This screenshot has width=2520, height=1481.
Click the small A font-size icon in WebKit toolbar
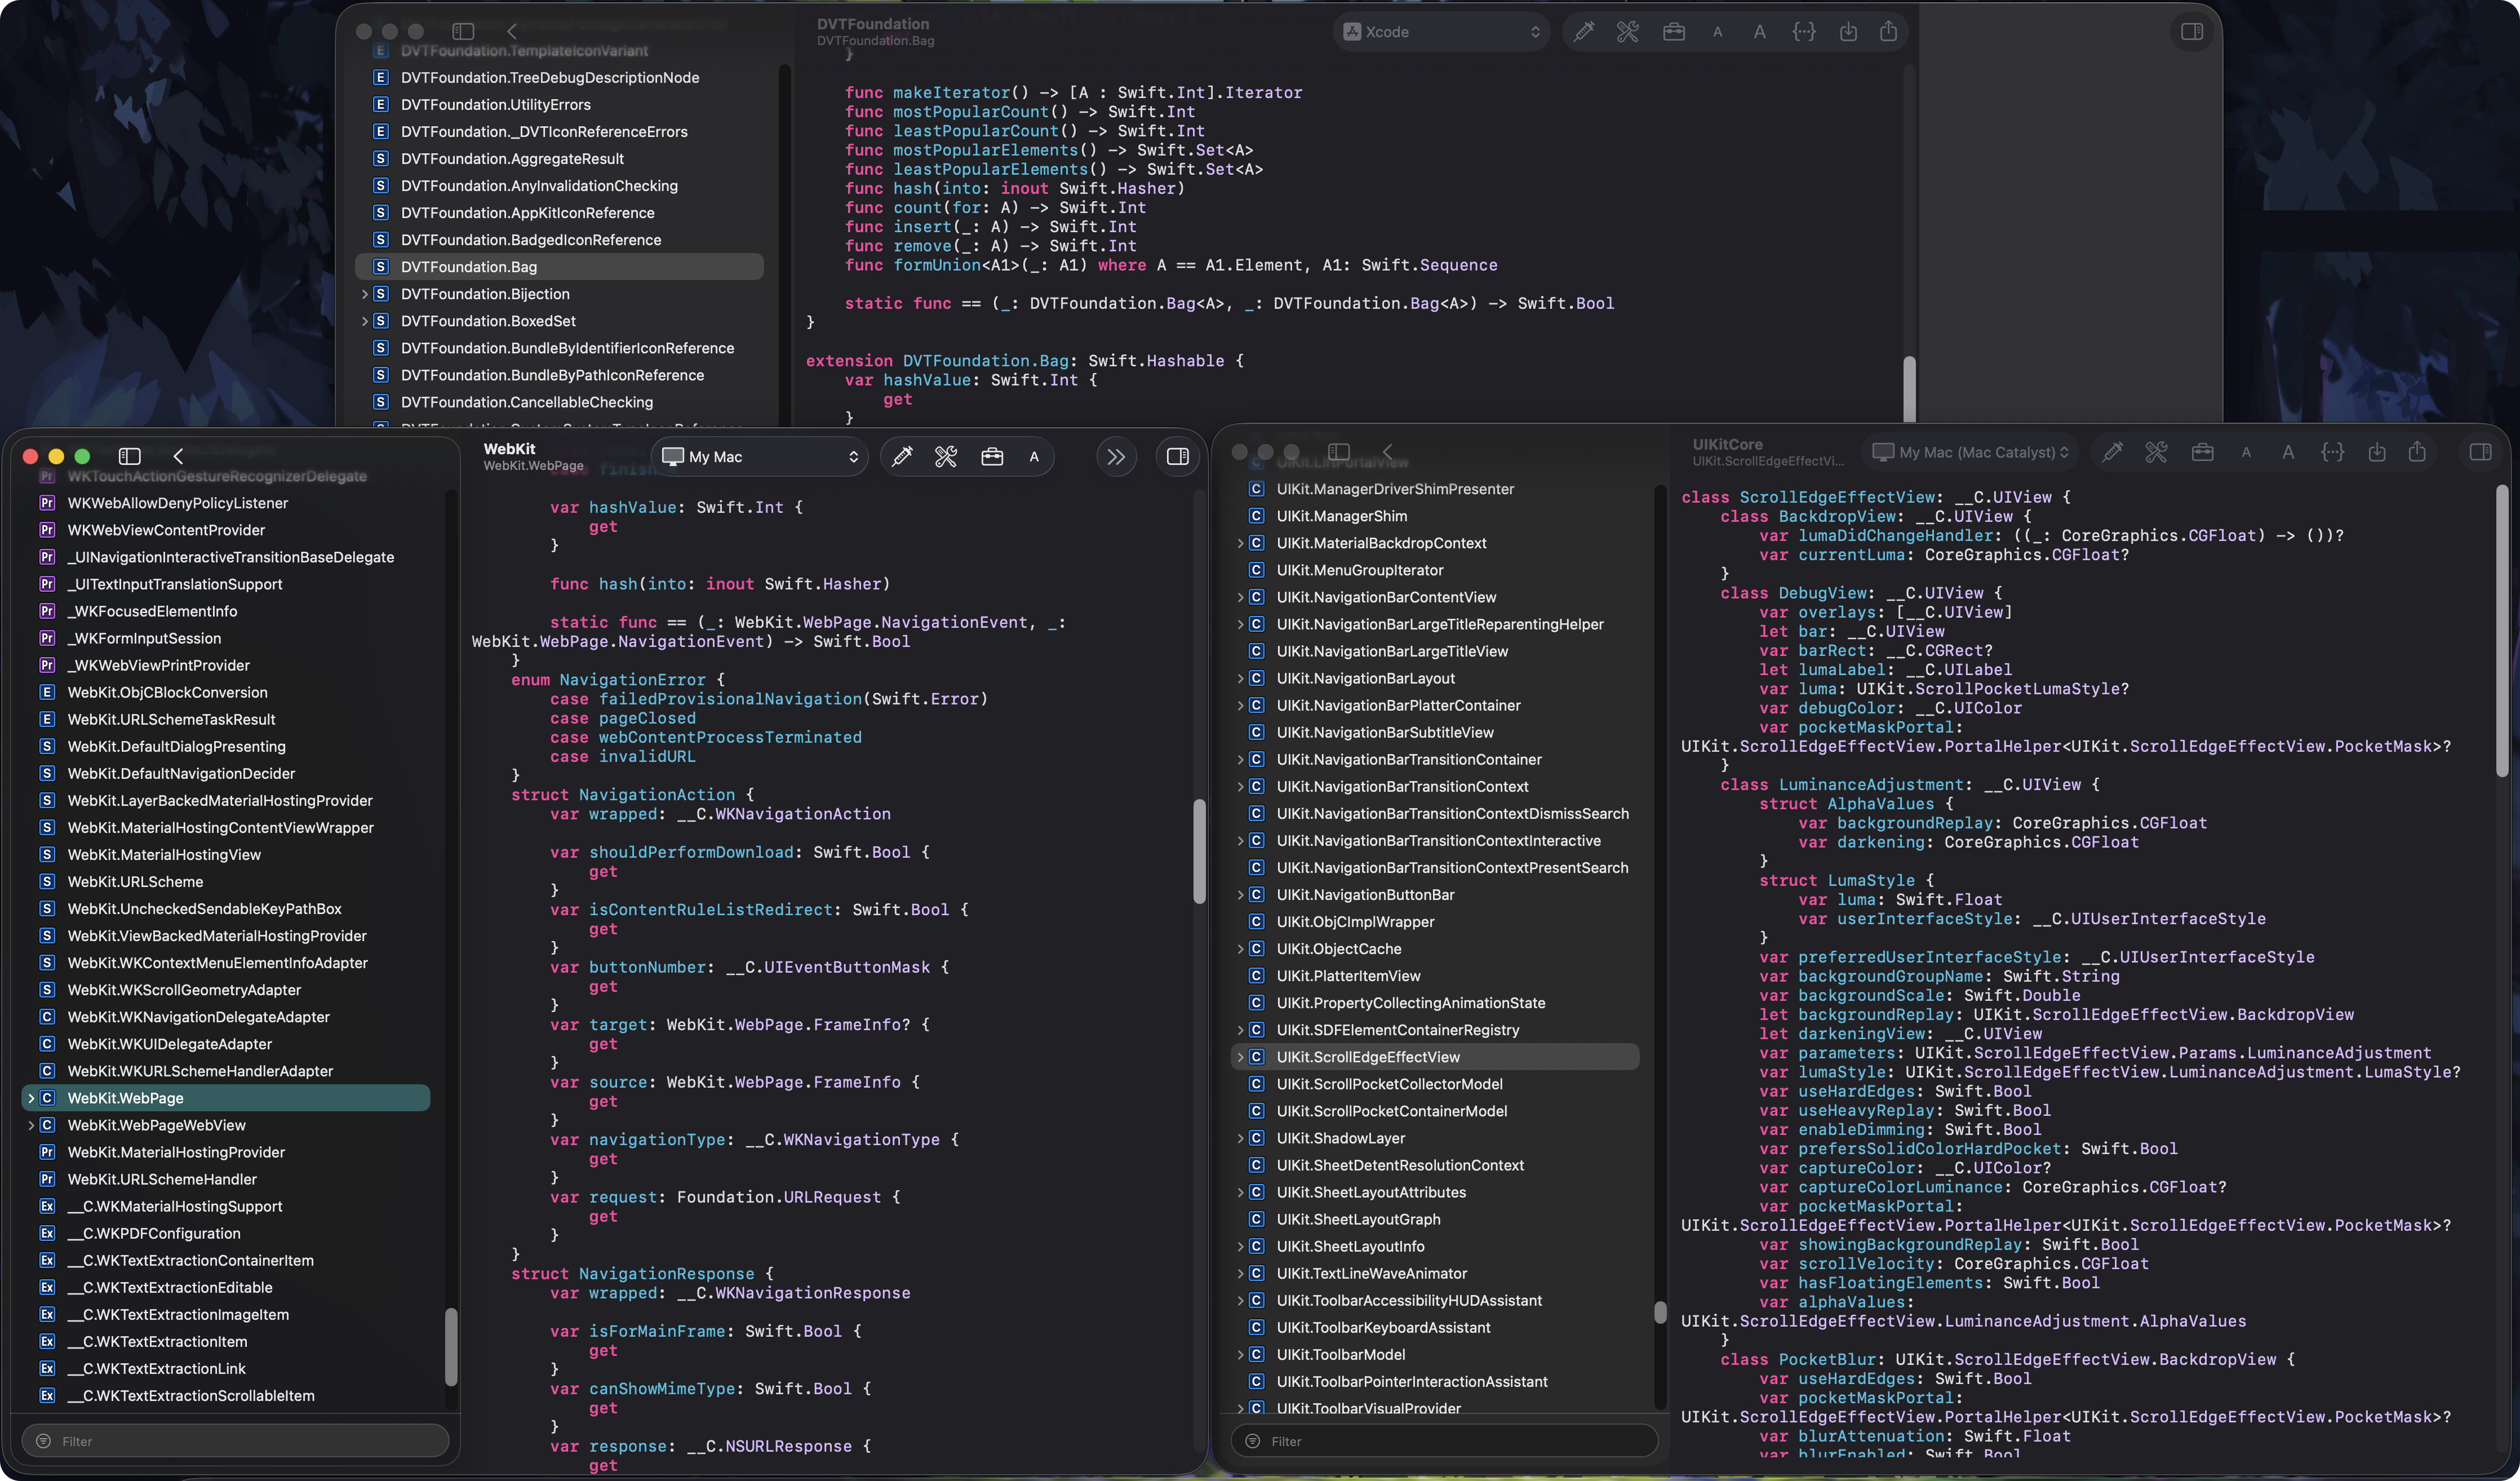(x=1034, y=456)
